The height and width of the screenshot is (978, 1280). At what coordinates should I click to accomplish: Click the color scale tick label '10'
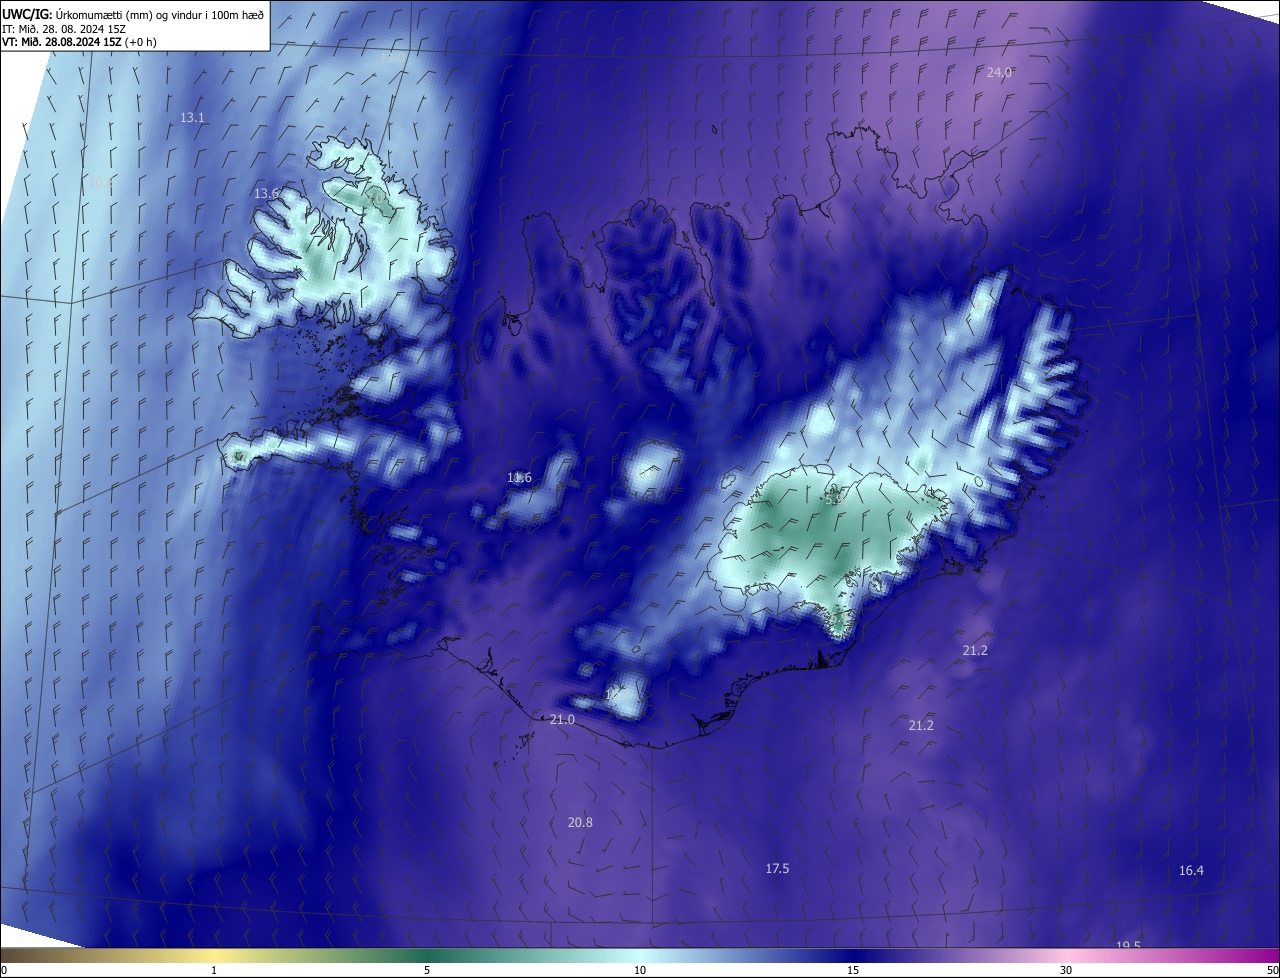640,970
